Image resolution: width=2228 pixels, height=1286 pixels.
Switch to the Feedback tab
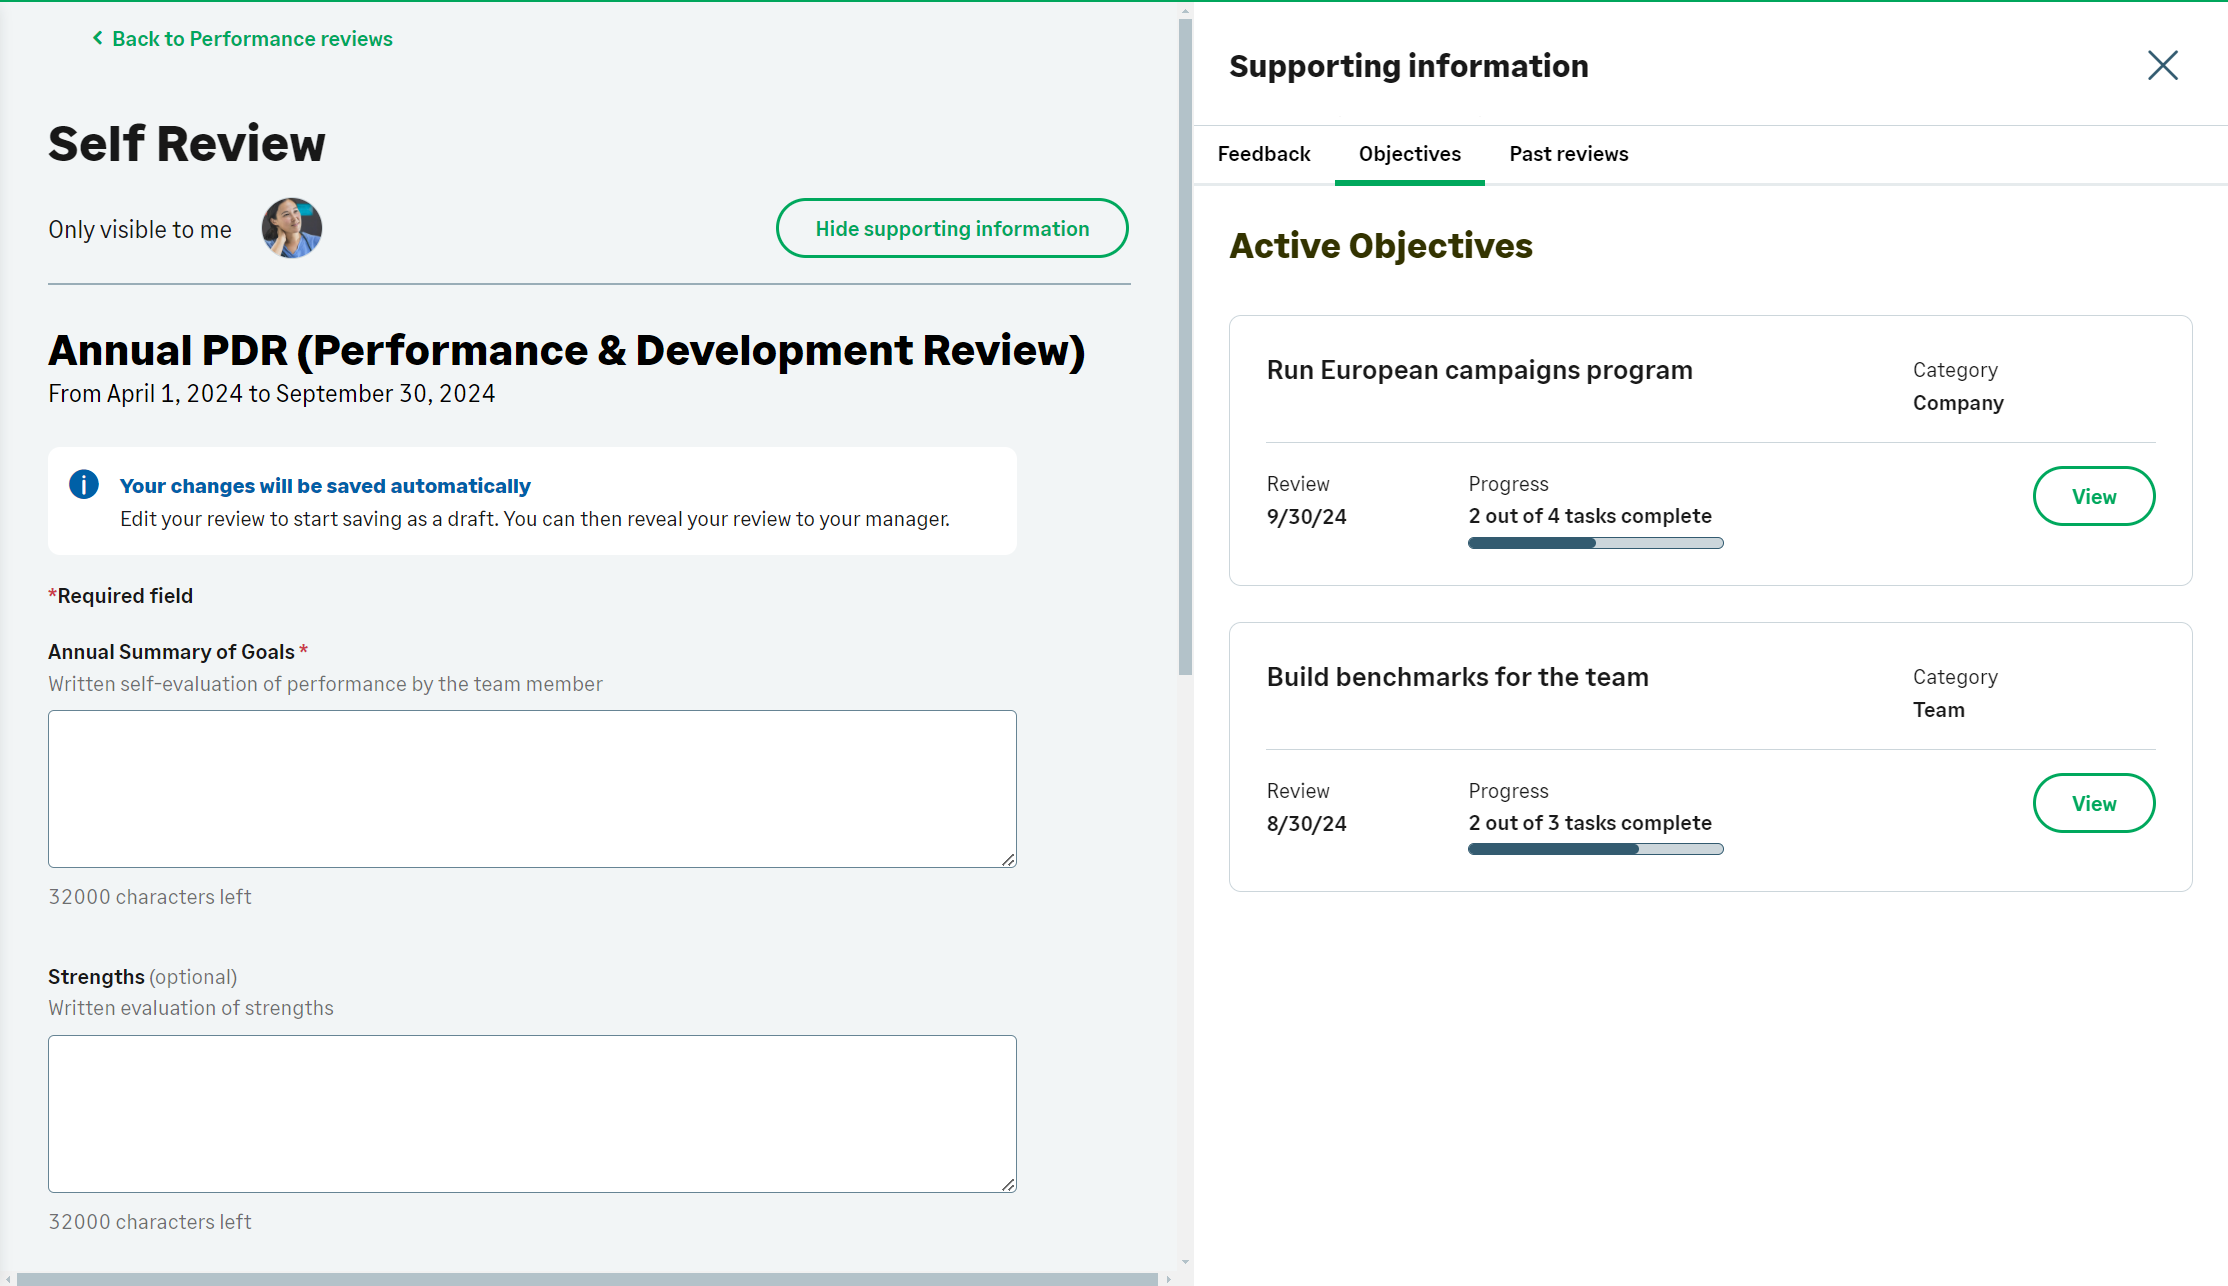(x=1263, y=154)
